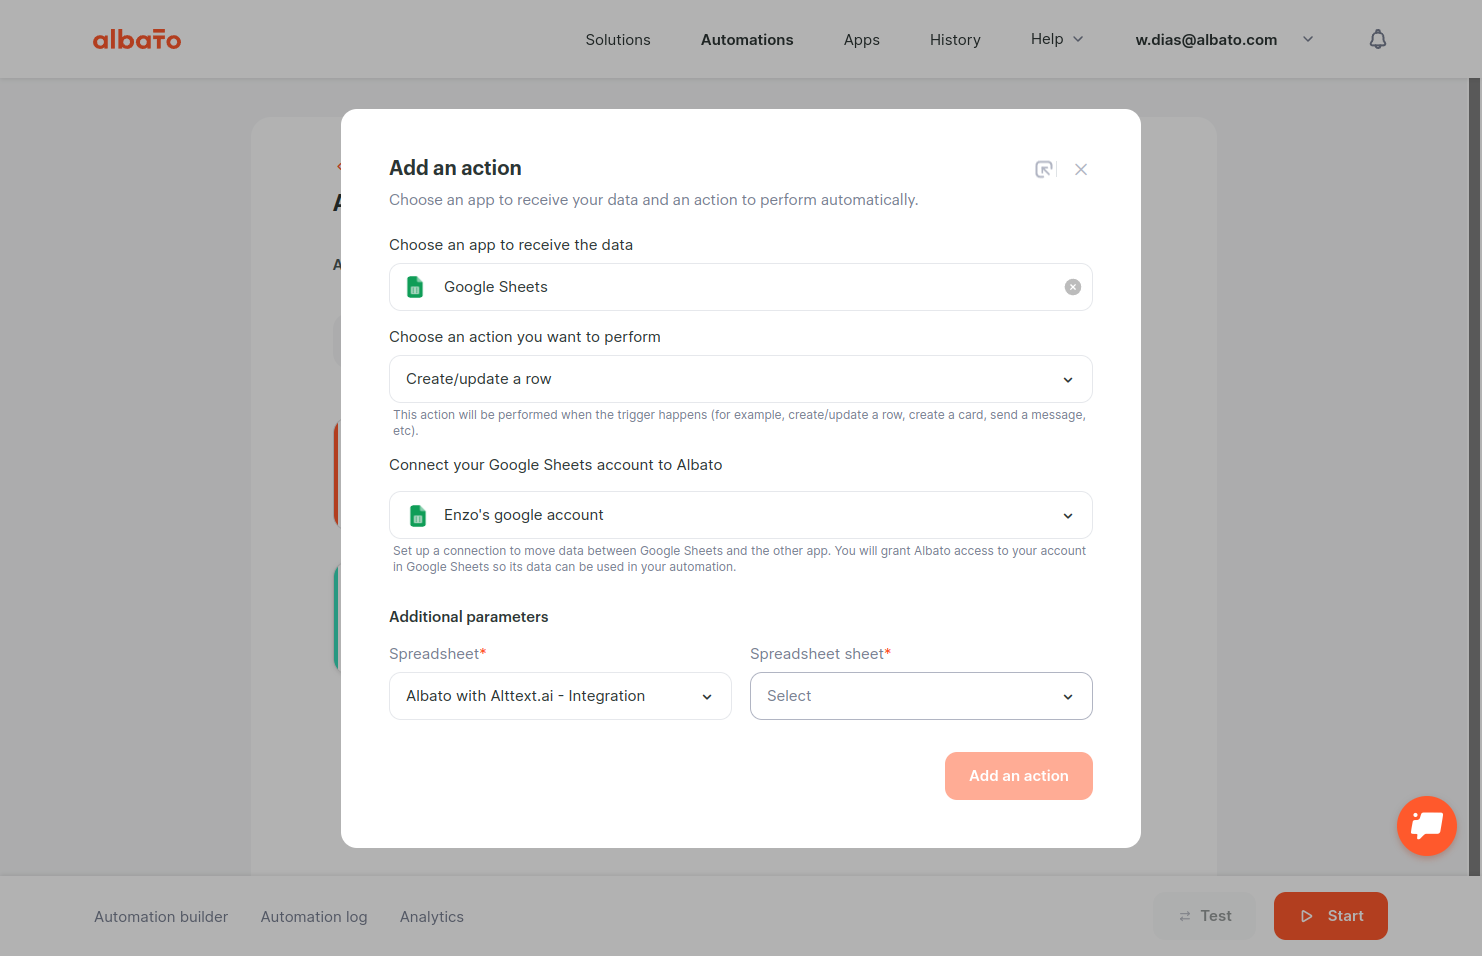Close the Add an action dialog
1482x956 pixels.
1081,169
